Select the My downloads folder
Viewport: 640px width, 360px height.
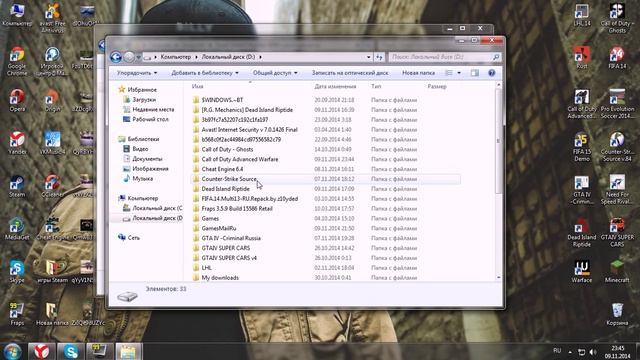pos(220,278)
